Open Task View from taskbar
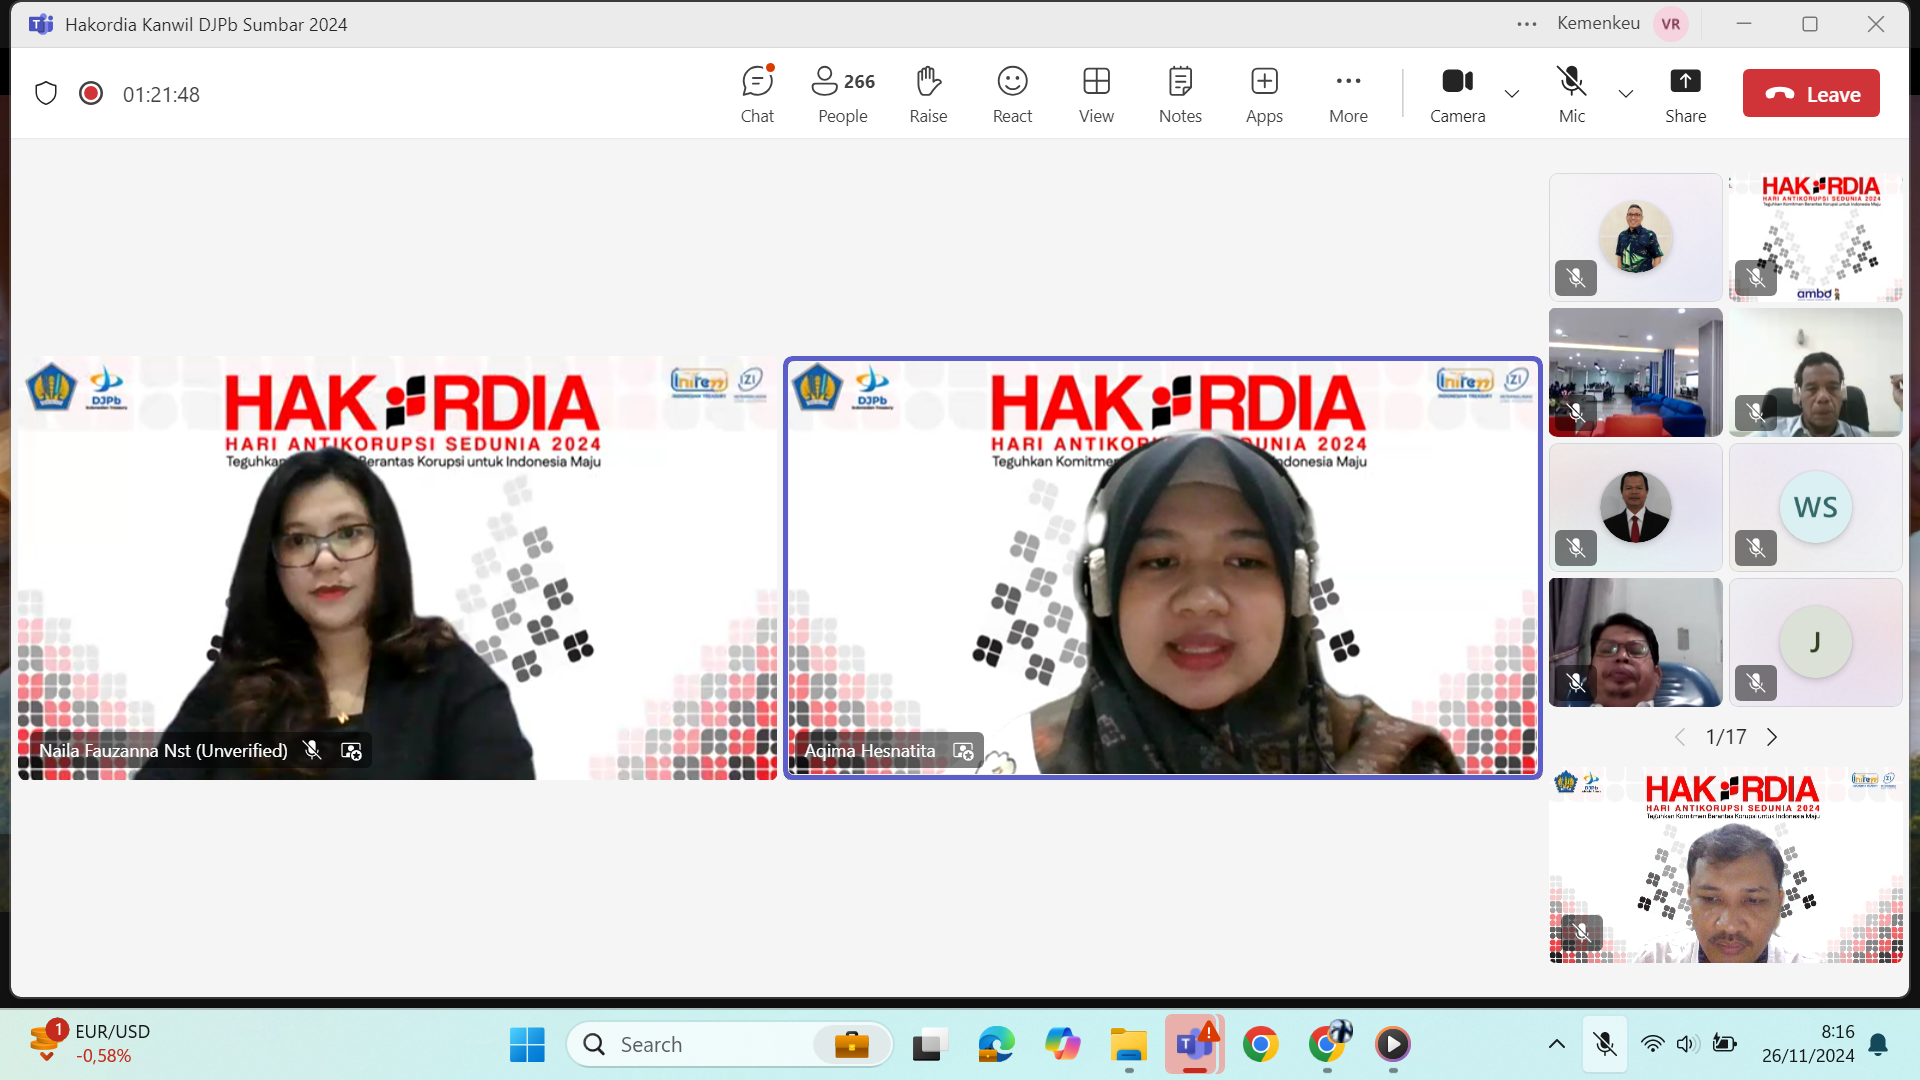Screen dimensions: 1920x1080 (930, 1044)
